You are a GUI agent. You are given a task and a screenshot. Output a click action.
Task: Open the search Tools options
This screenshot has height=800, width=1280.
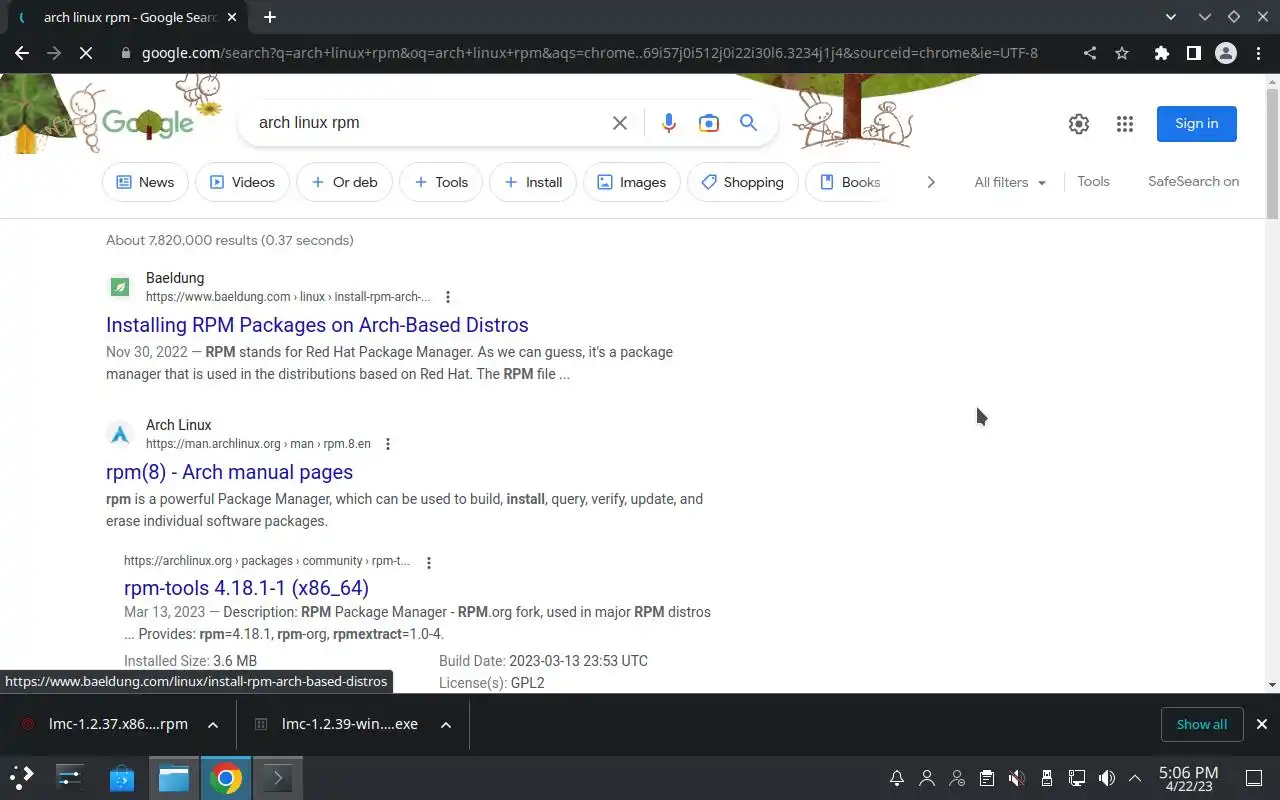click(1093, 182)
